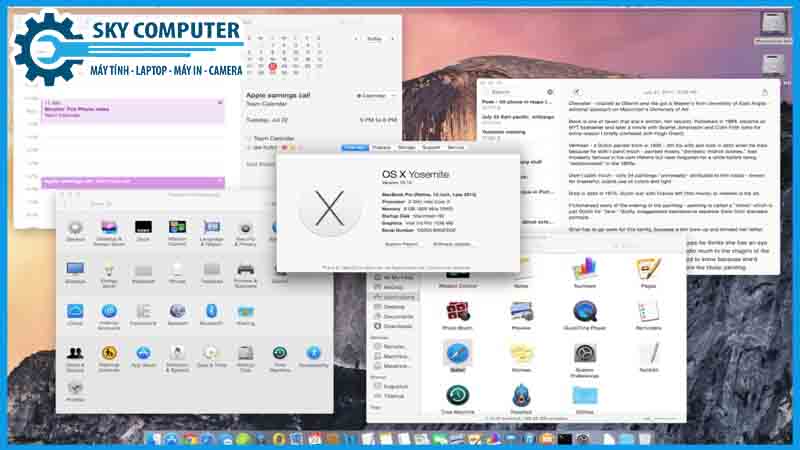Open Displays preferences pane
This screenshot has width=800, height=450.
76,273
